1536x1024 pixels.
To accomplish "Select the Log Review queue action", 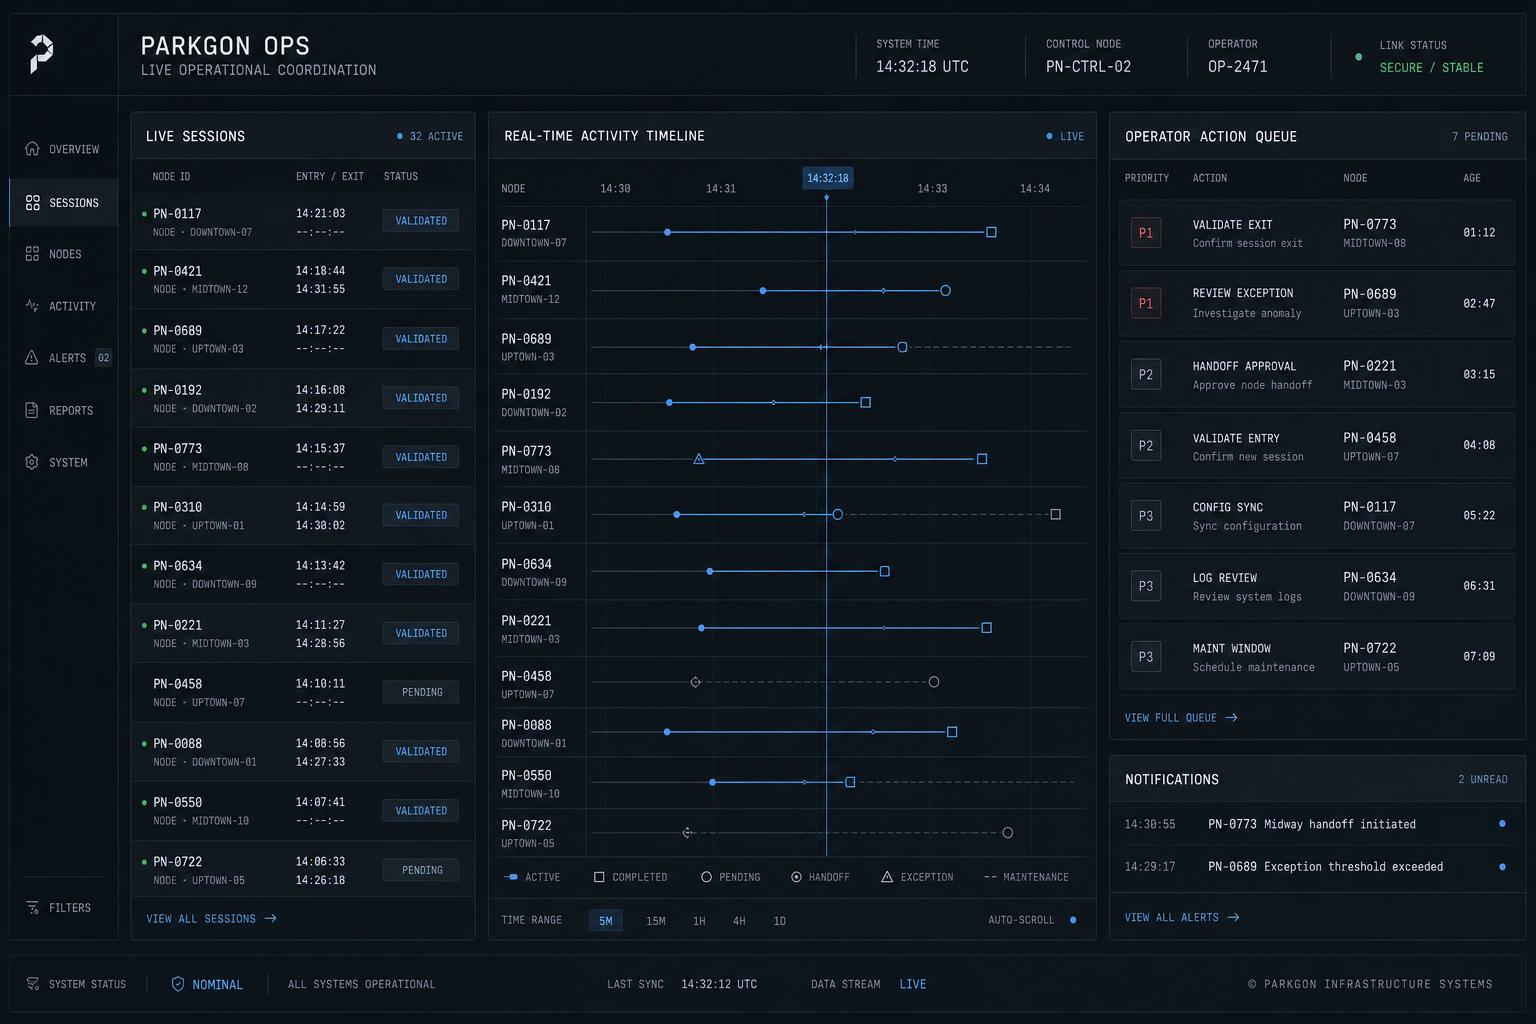I will tap(1316, 586).
